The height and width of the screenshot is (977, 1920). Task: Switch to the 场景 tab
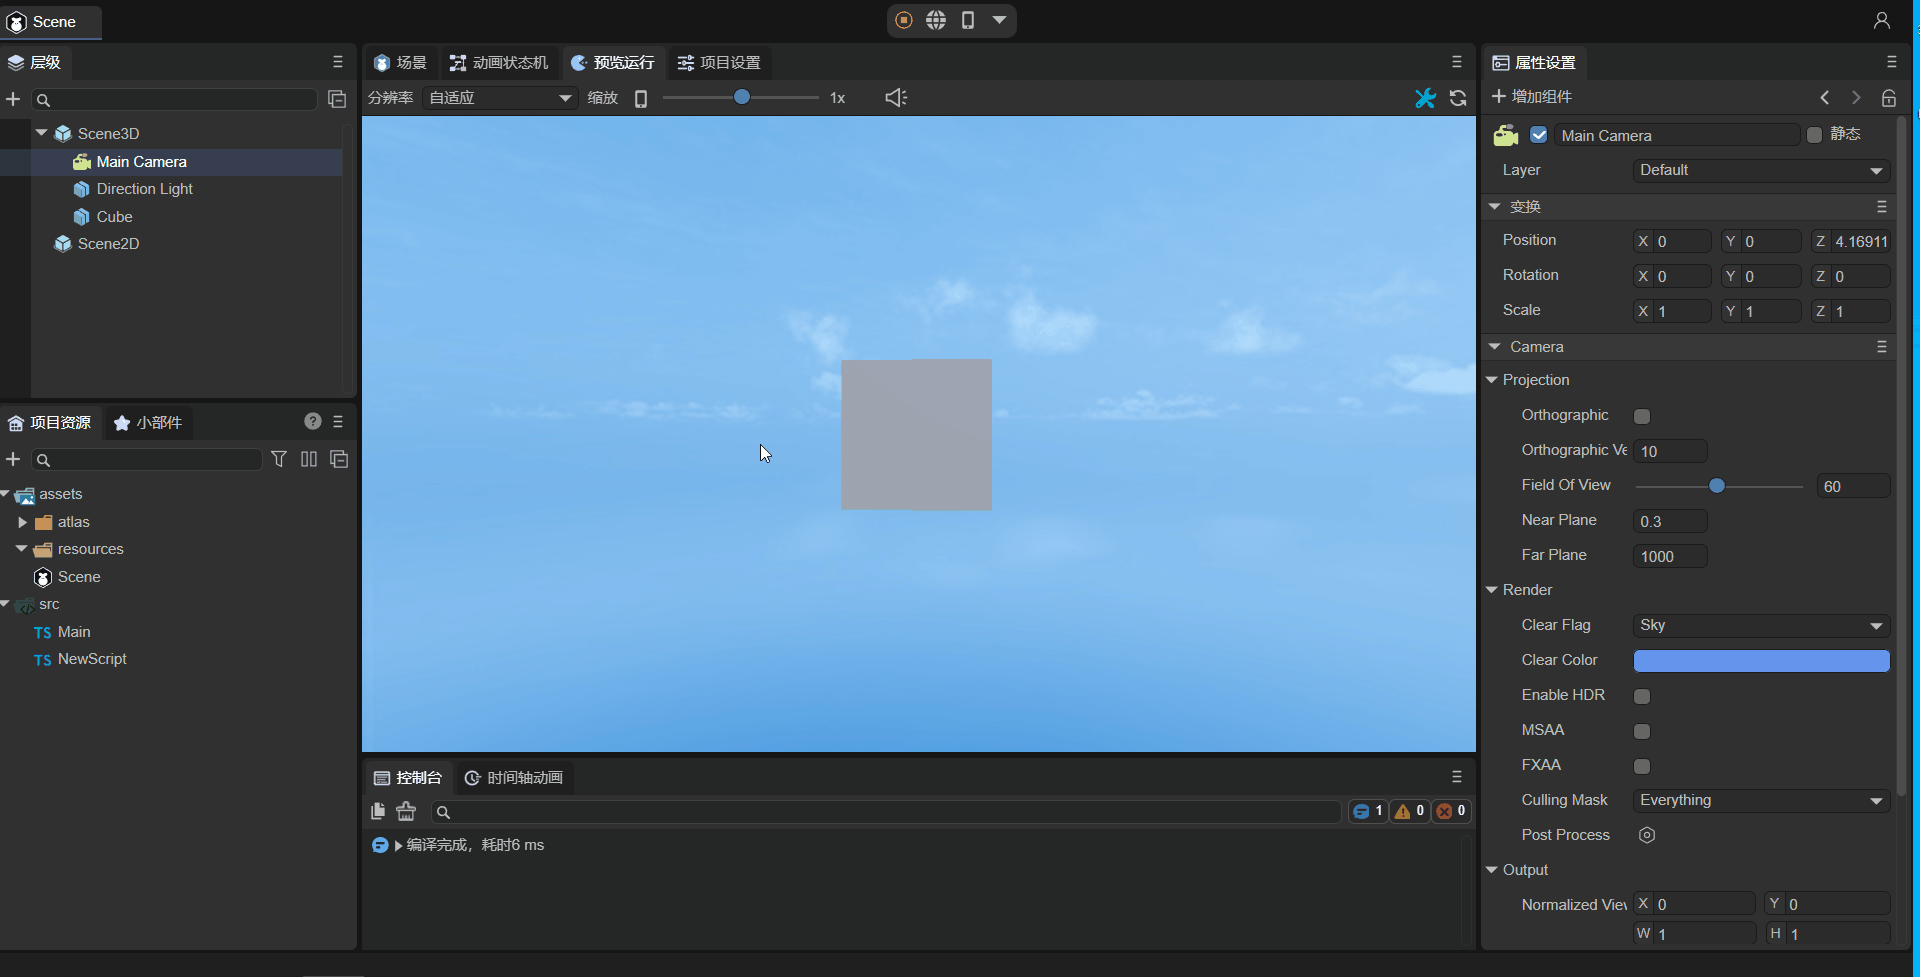tap(401, 63)
